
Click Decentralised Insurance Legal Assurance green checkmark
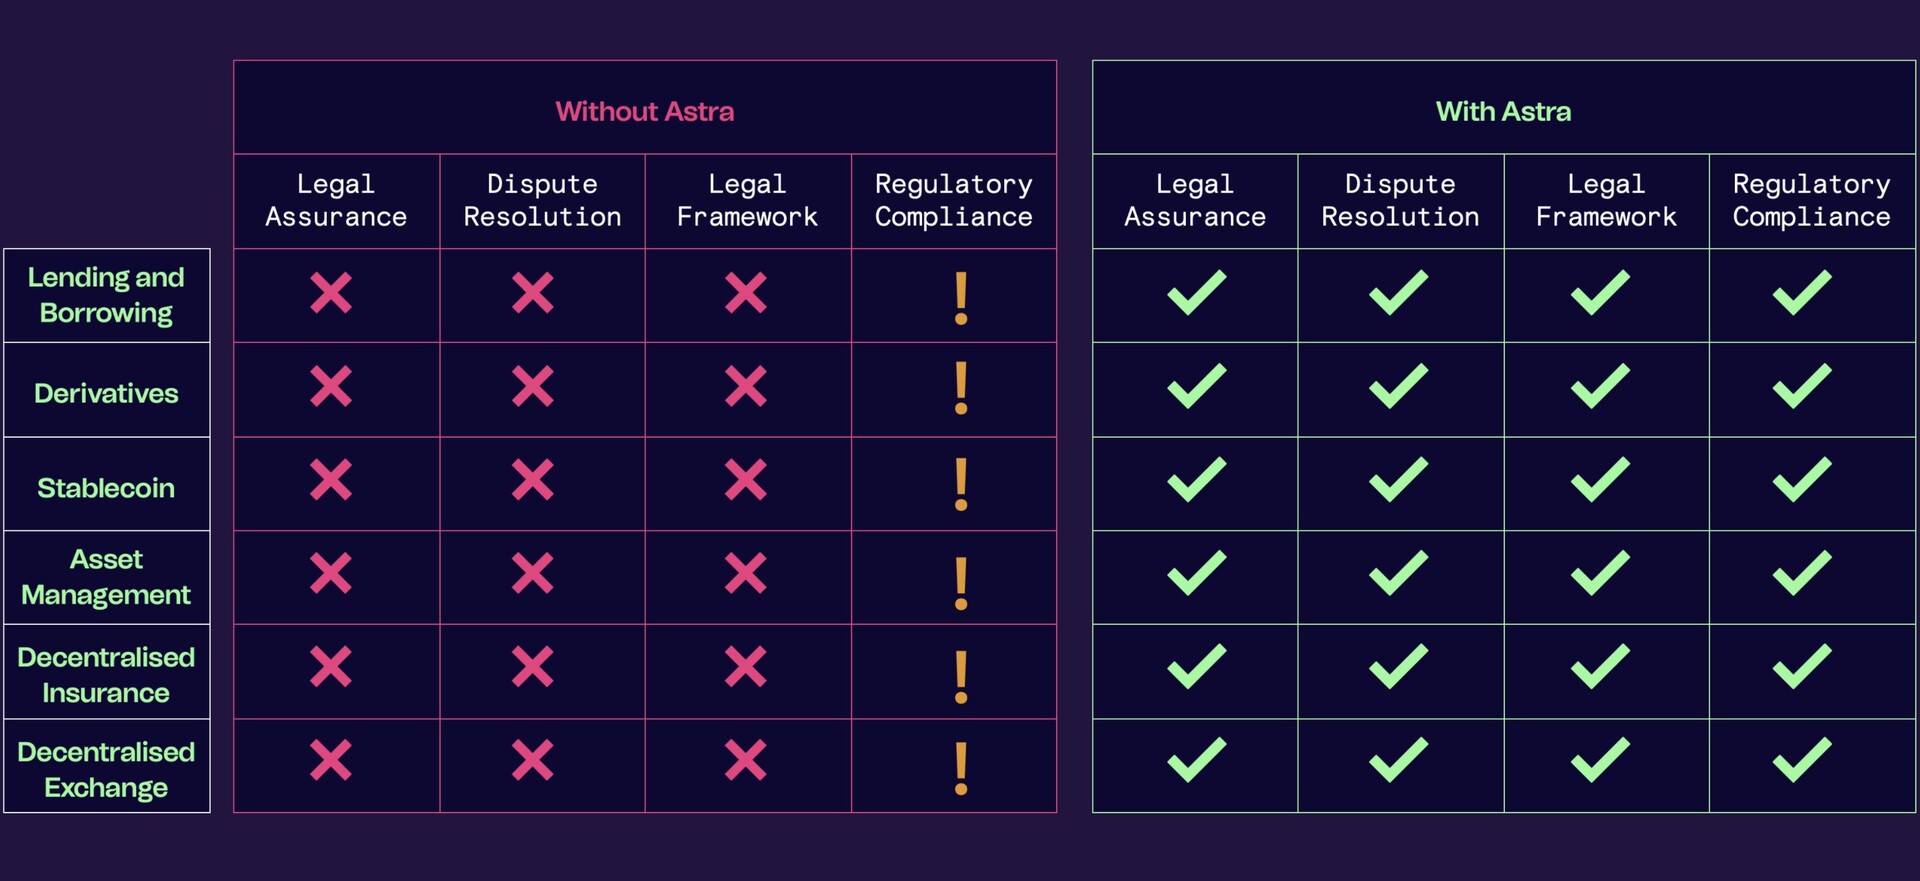(1197, 667)
